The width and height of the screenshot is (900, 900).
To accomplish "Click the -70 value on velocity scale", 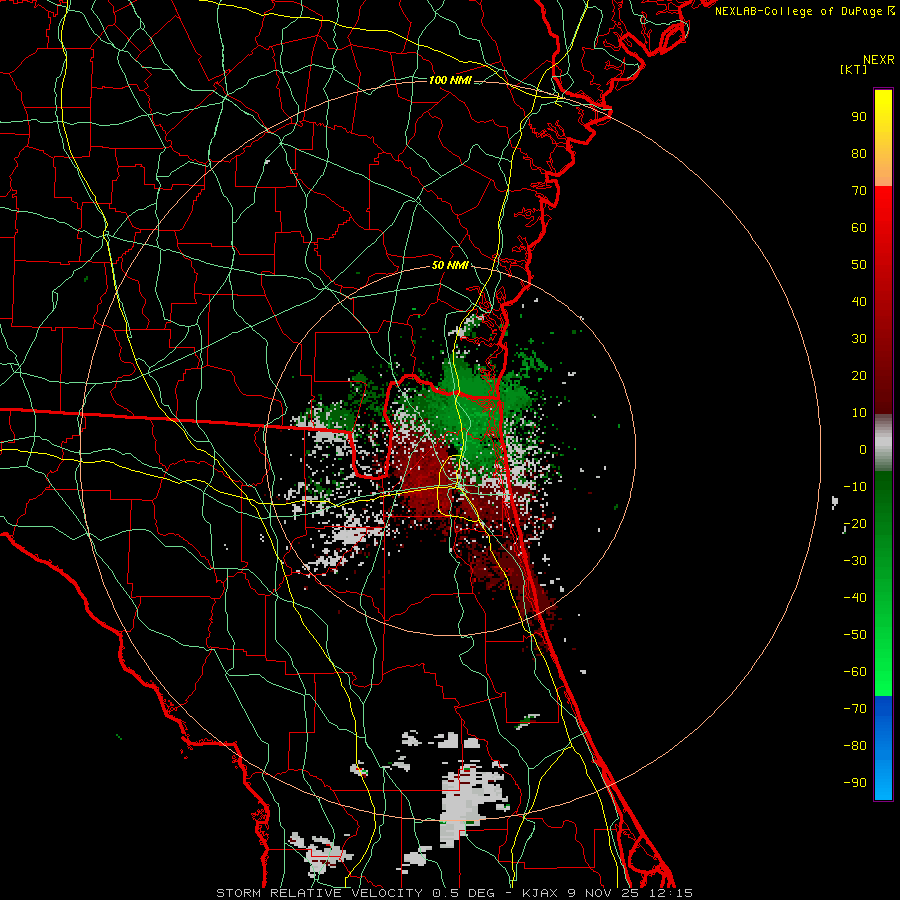I will point(855,709).
